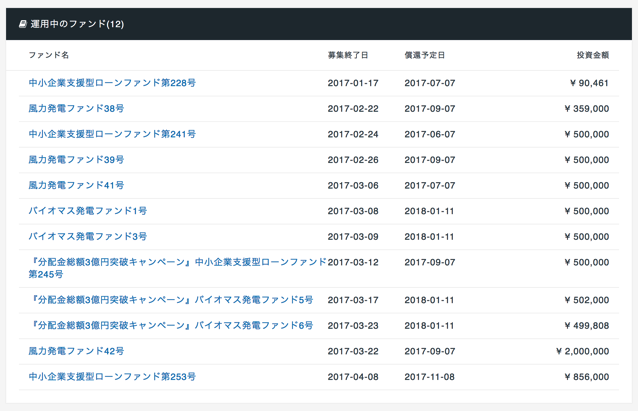
Task: Select the ¥ 90,461 amount cell
Action: [589, 83]
